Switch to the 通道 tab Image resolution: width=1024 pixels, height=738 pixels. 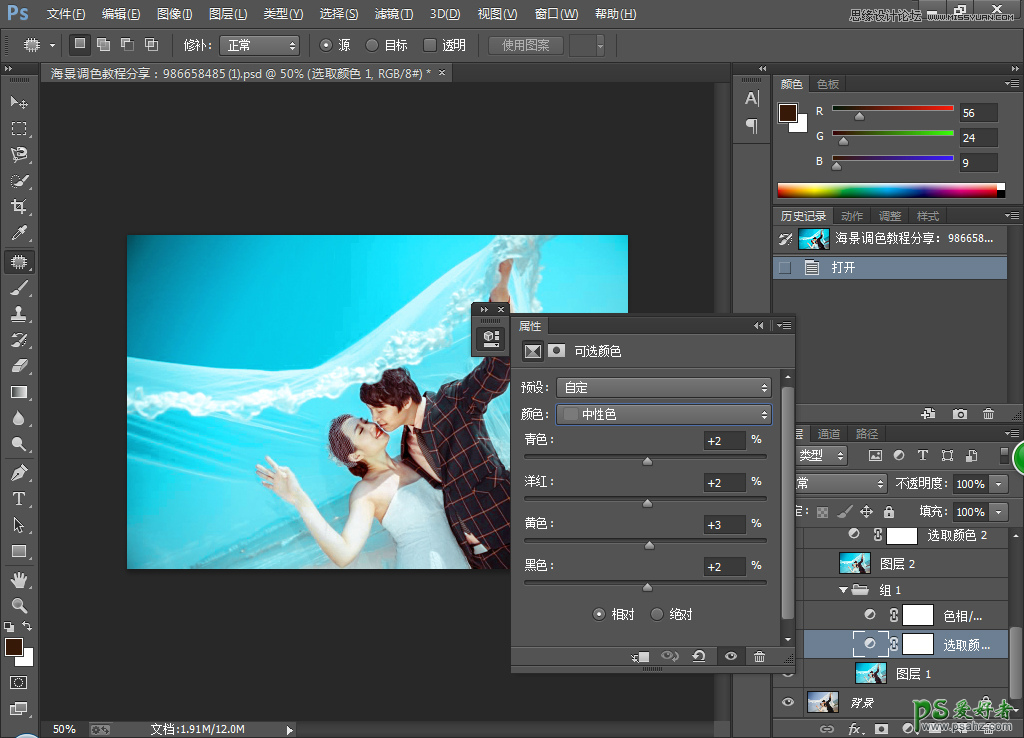click(x=829, y=434)
